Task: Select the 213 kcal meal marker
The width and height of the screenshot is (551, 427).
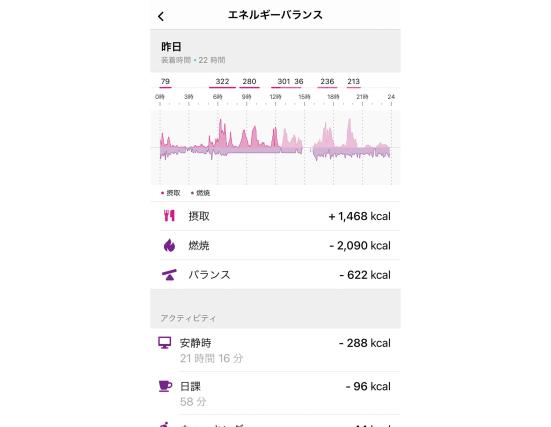Action: [x=354, y=82]
